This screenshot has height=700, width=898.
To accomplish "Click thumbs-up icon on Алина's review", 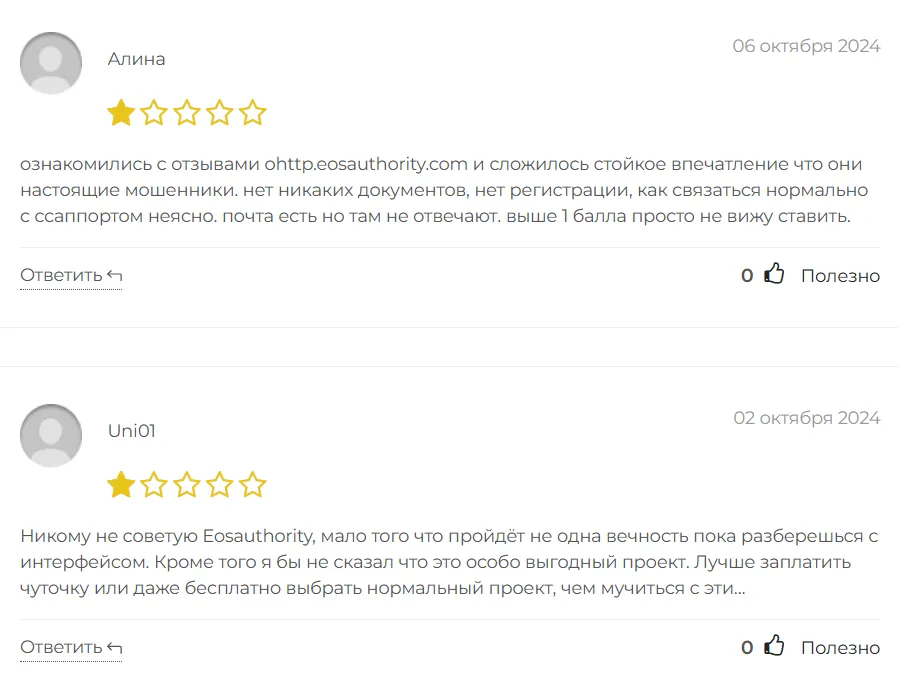I will coord(774,274).
